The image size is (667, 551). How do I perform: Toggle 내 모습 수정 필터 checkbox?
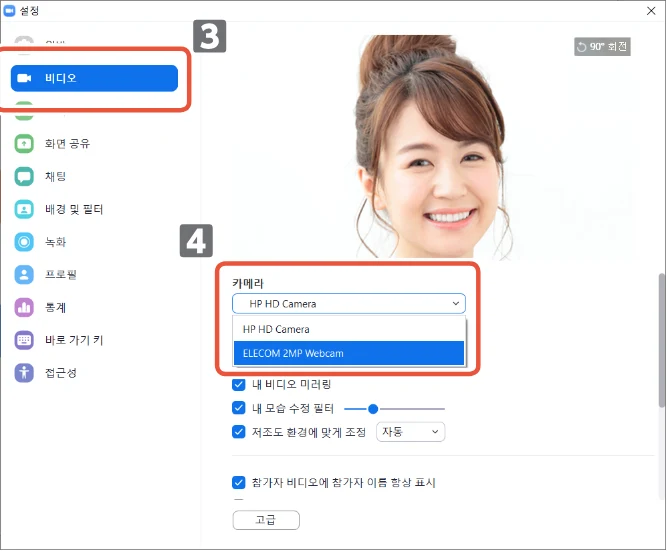tap(239, 408)
